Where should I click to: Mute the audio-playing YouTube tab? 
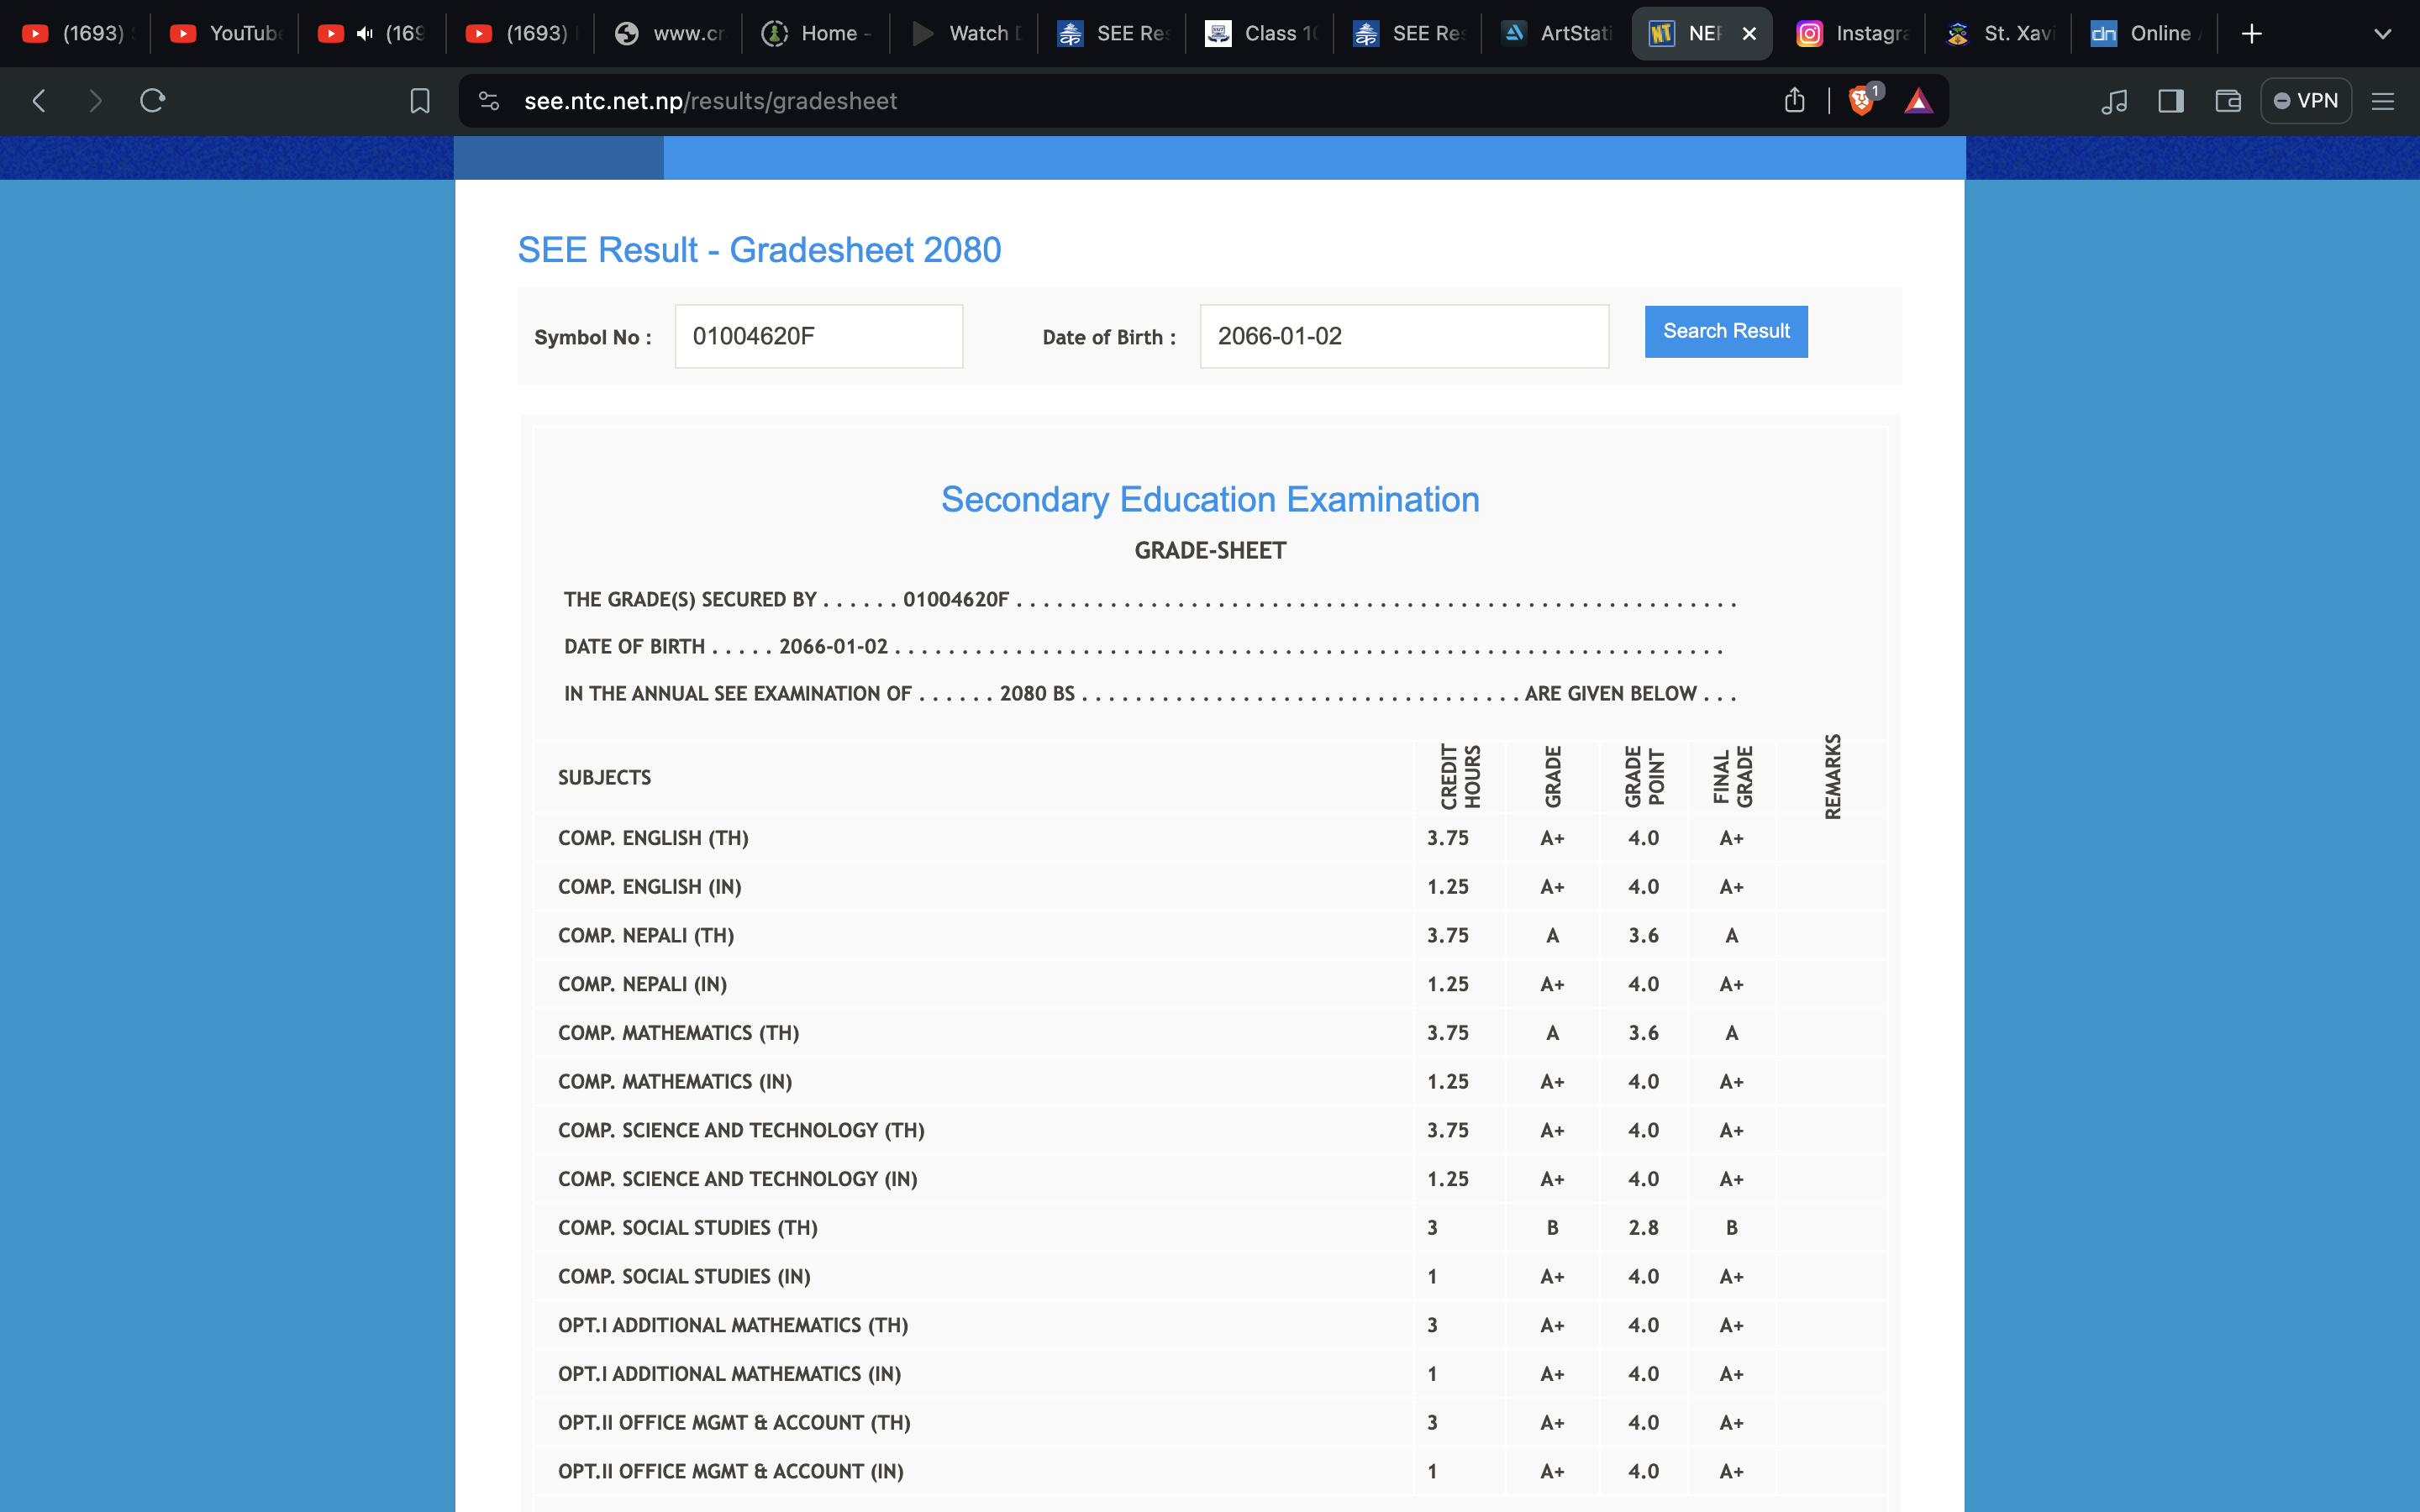pos(365,34)
